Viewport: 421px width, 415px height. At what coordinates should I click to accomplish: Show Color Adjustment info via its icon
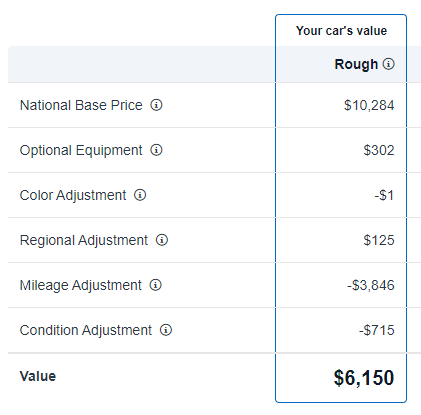coord(140,195)
